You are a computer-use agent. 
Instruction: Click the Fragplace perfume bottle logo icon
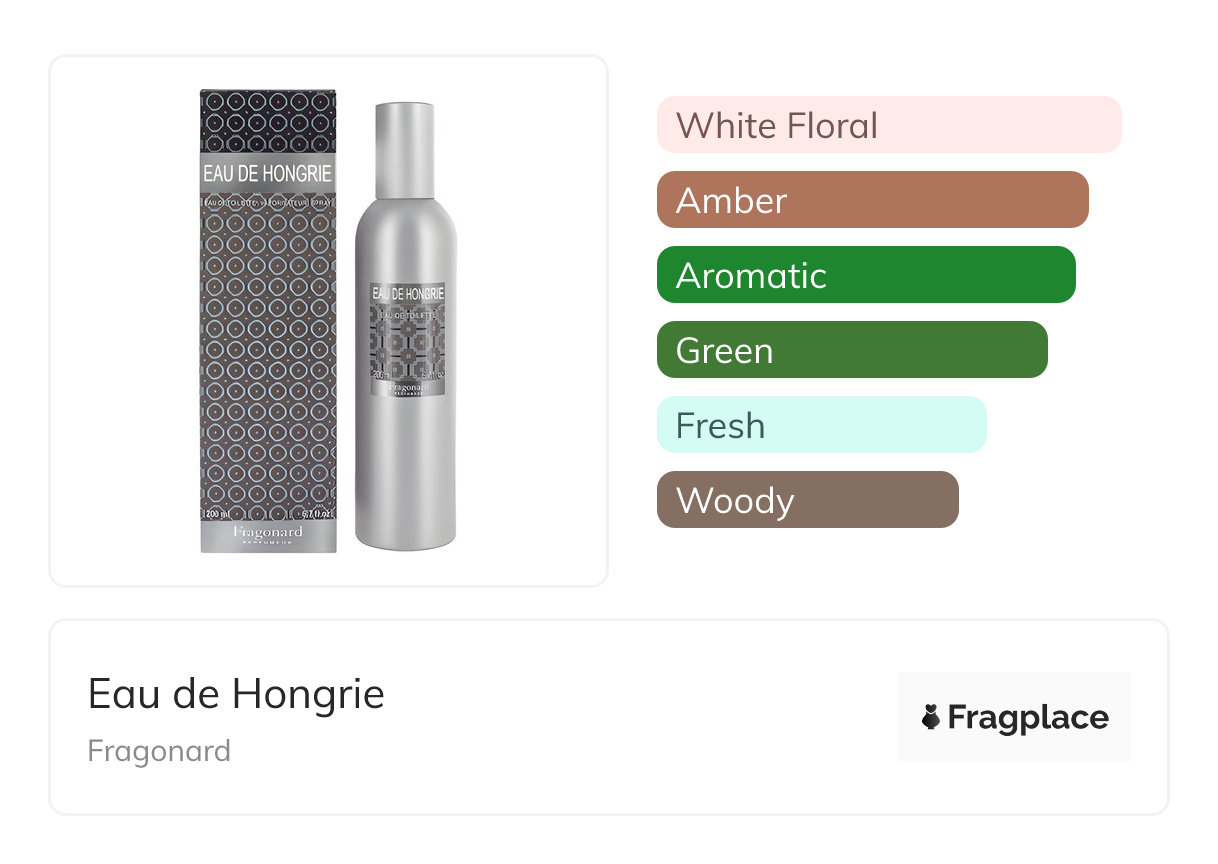pyautogui.click(x=931, y=717)
